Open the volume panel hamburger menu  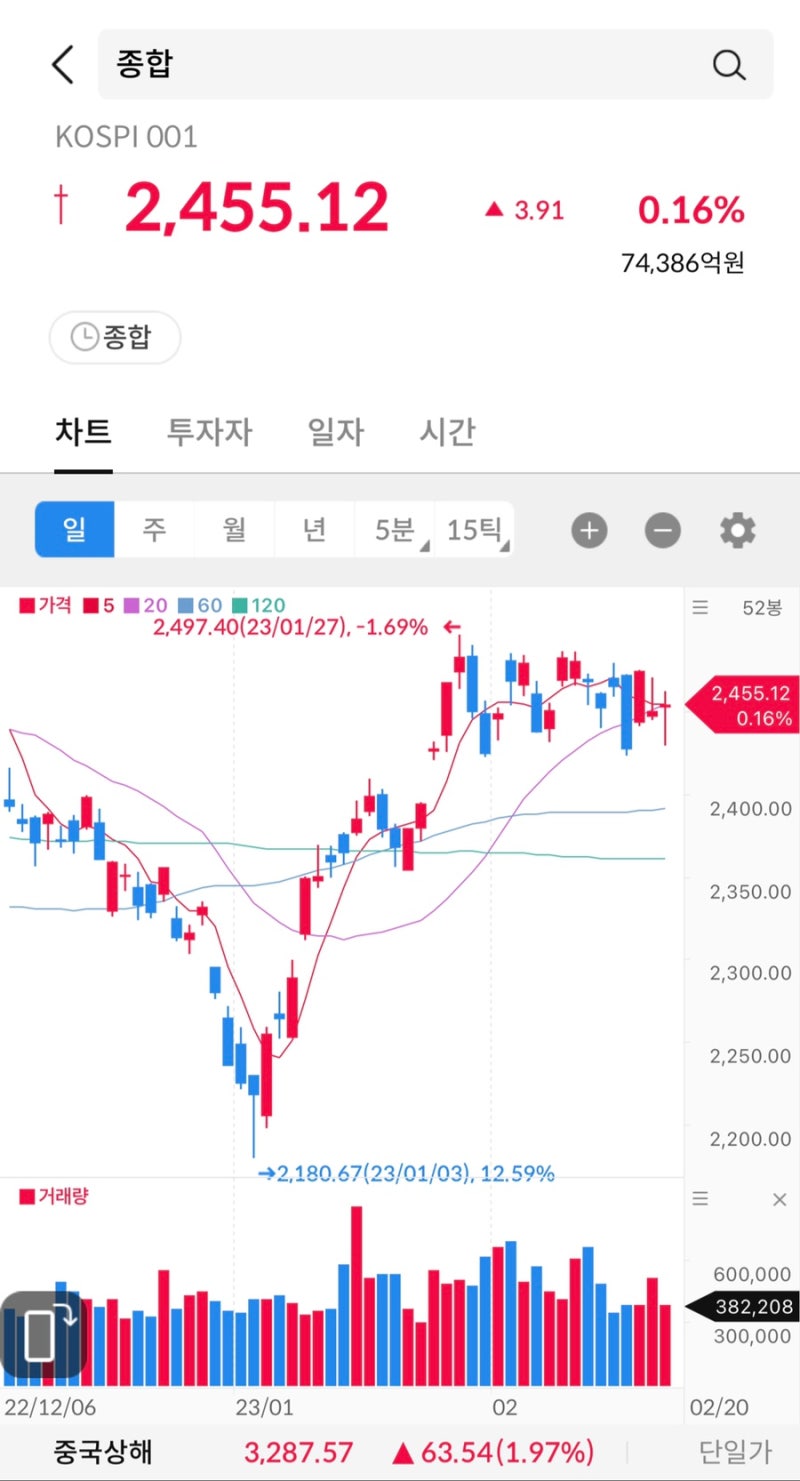point(699,1198)
